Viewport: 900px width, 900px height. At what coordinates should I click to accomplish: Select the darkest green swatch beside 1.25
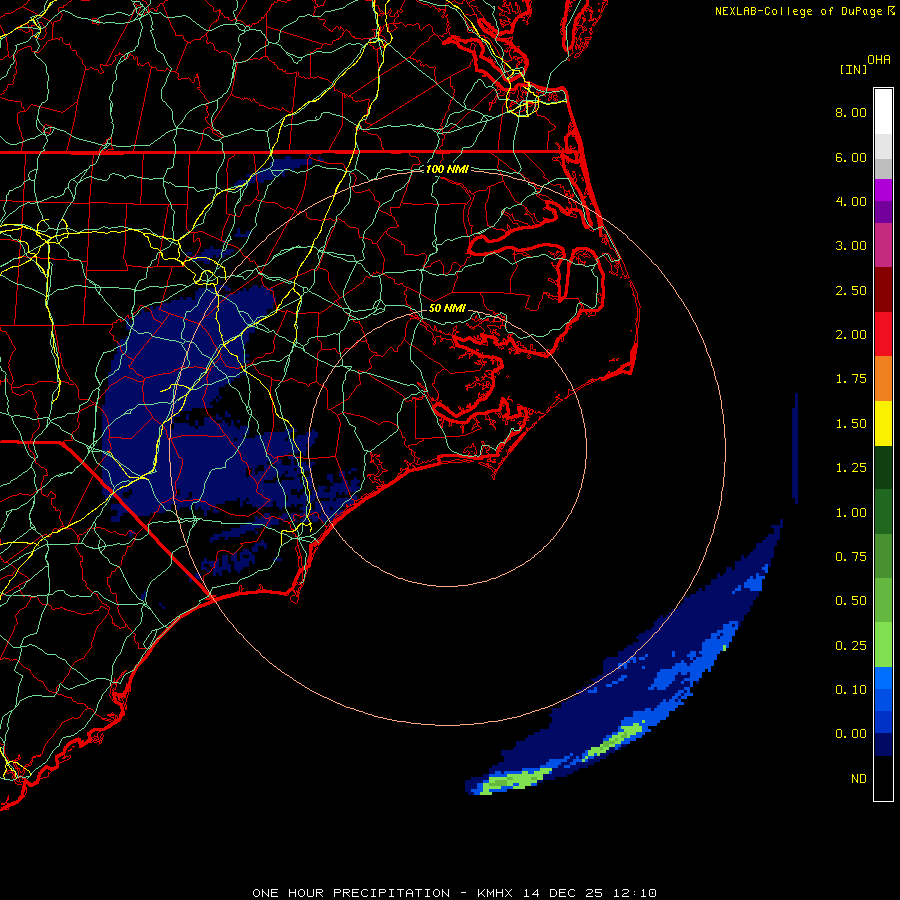[883, 467]
